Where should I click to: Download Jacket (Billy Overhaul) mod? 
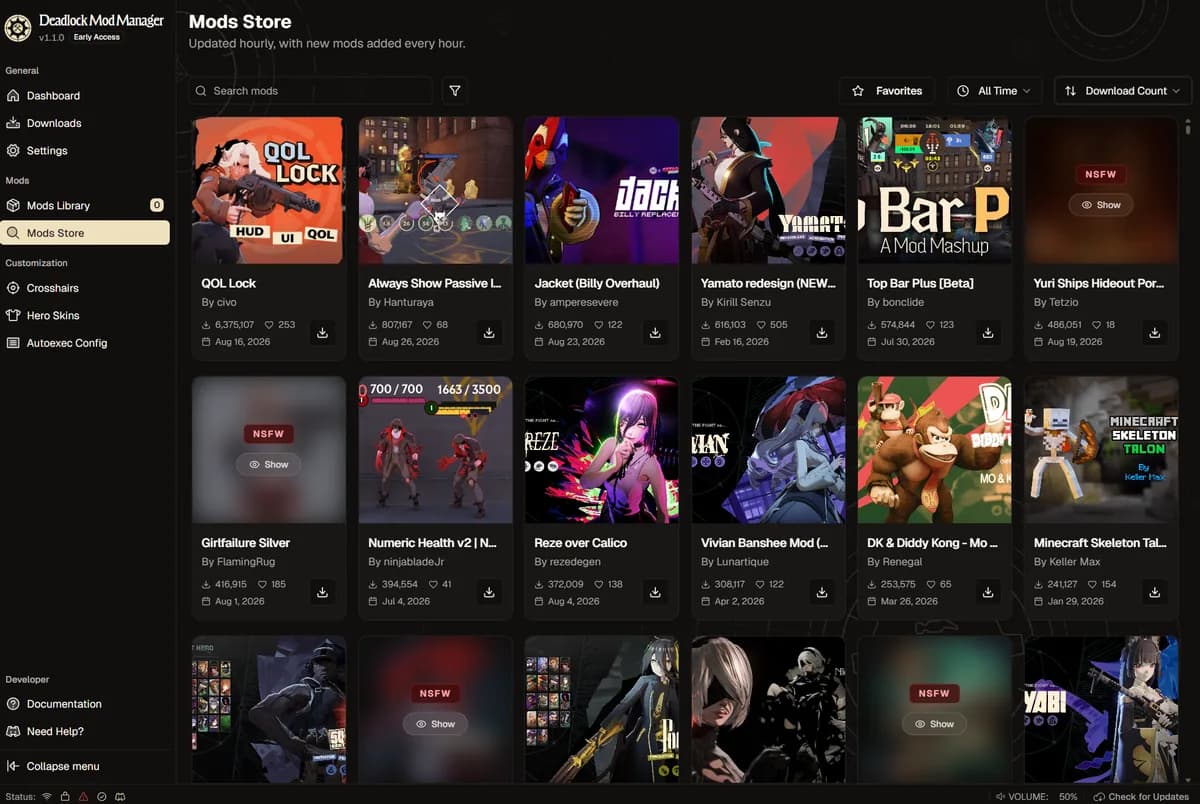pyautogui.click(x=655, y=333)
